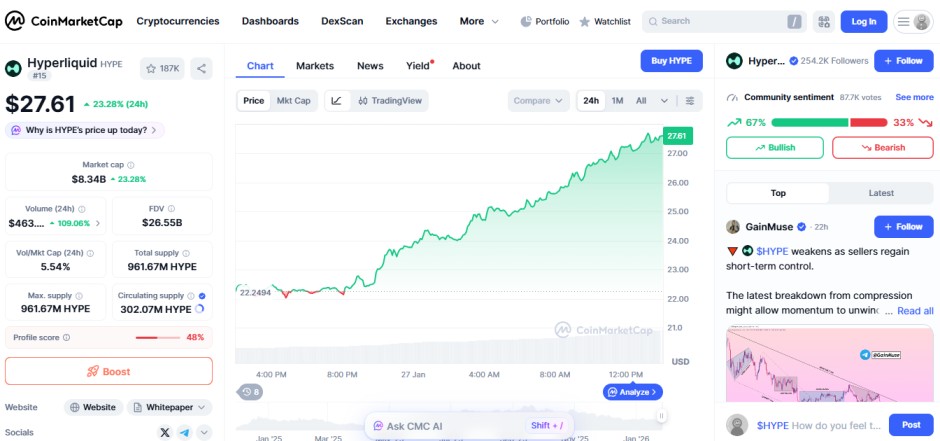Expand the More menu in navbar
Viewport: 940px width, 441px height.
coord(478,21)
